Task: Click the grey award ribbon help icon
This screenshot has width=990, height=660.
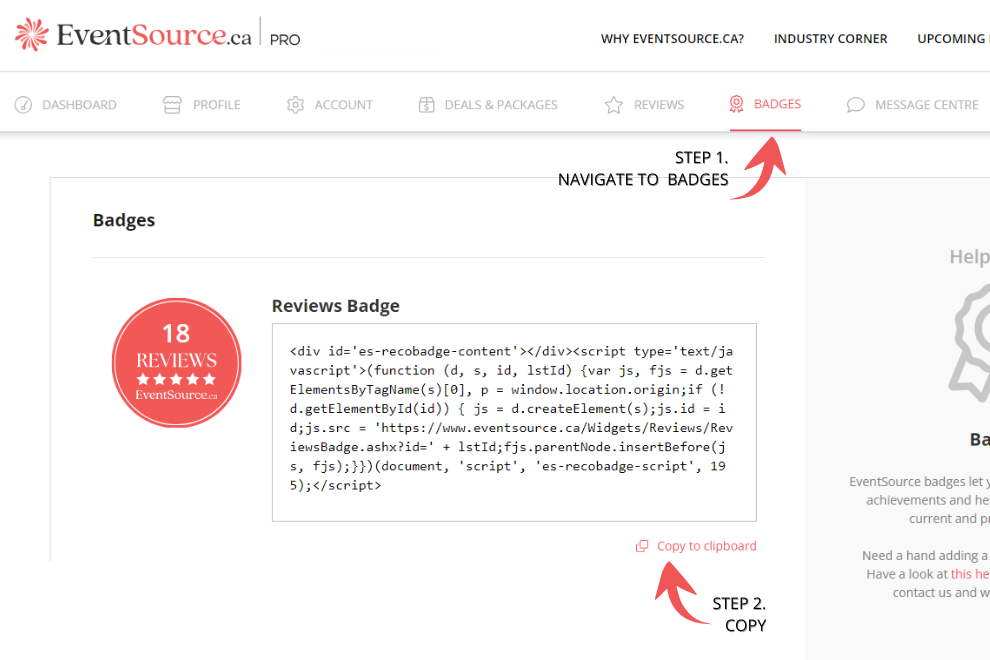Action: [969, 344]
